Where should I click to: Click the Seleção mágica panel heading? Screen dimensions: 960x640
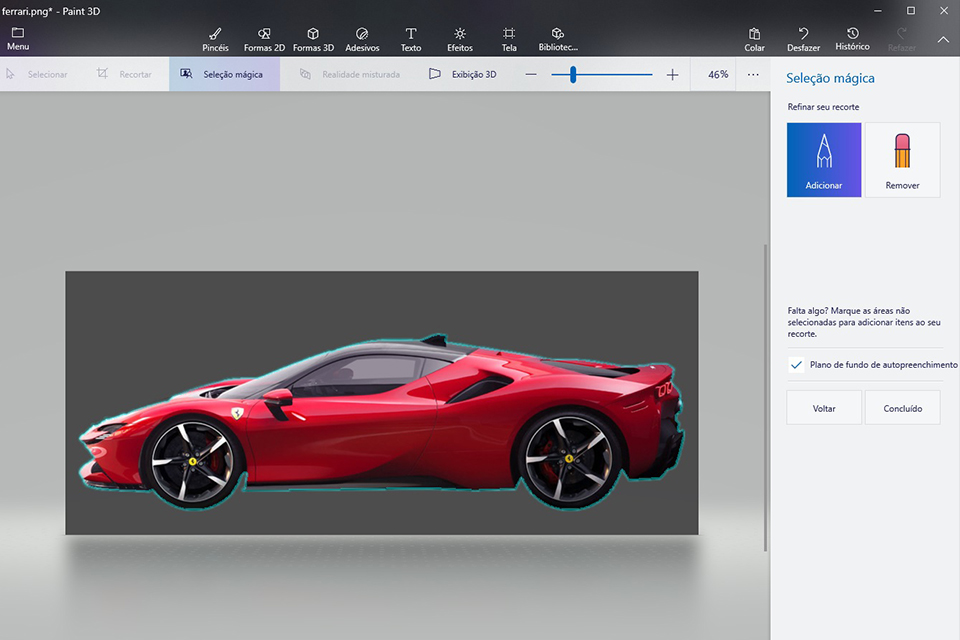click(x=830, y=78)
